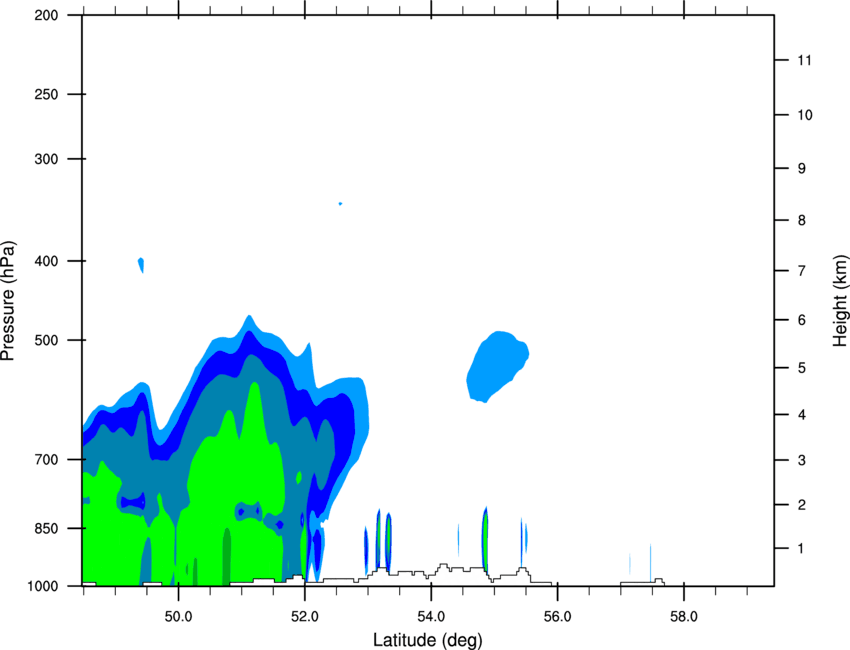
Task: Click the tiny blue dot near 350 hPa
Action: tap(340, 203)
